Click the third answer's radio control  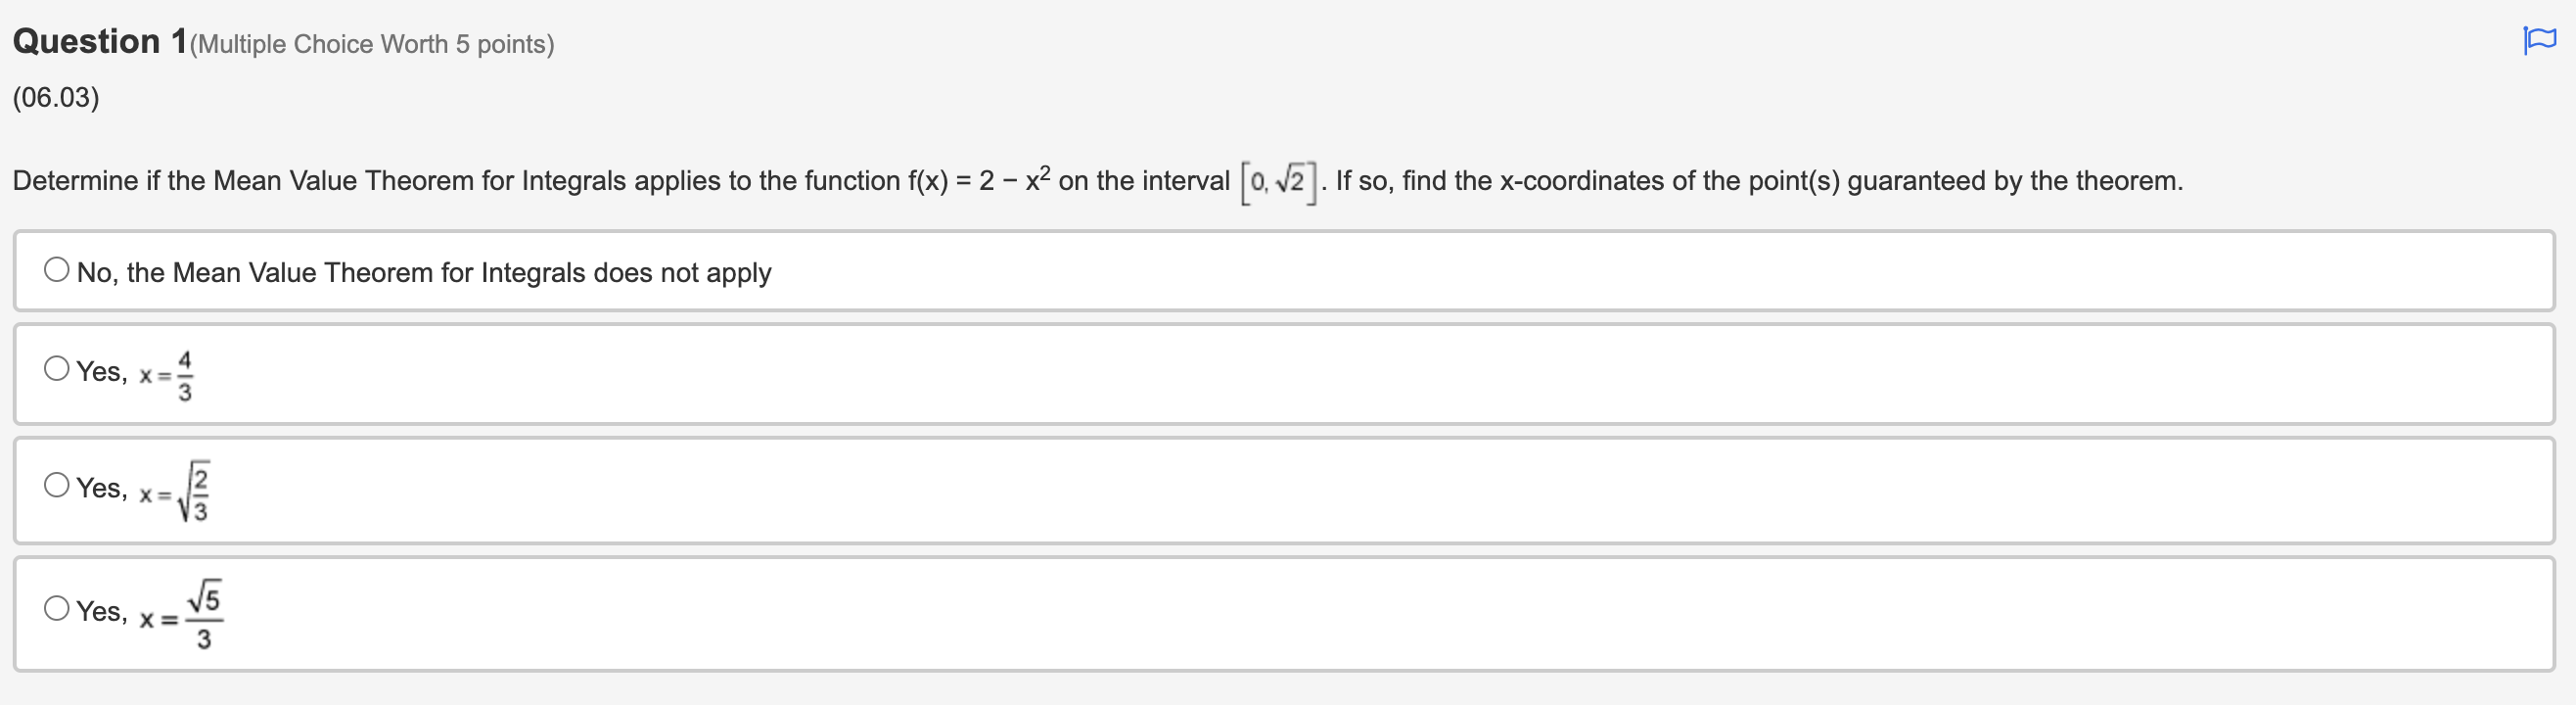pos(57,486)
